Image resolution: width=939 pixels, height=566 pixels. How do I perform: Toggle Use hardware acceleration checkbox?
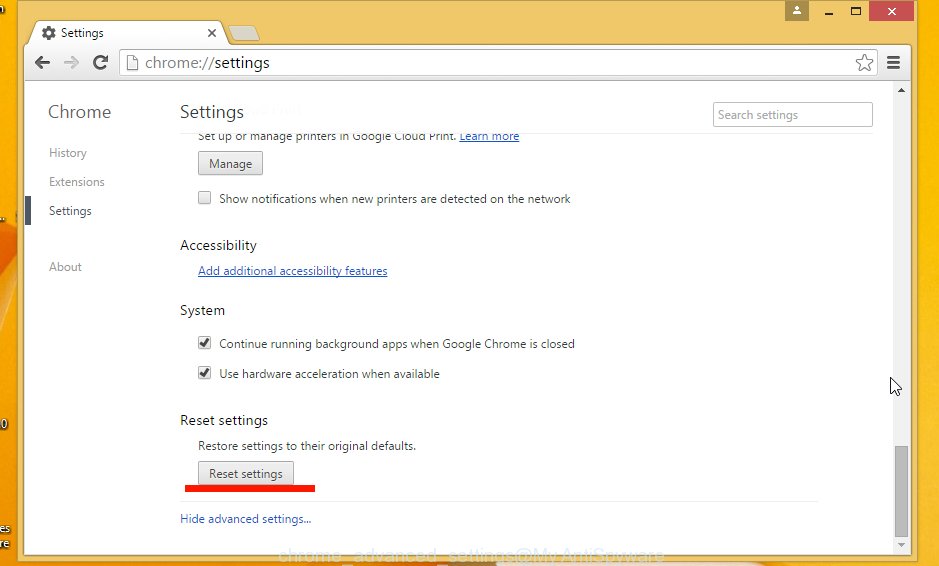point(205,373)
